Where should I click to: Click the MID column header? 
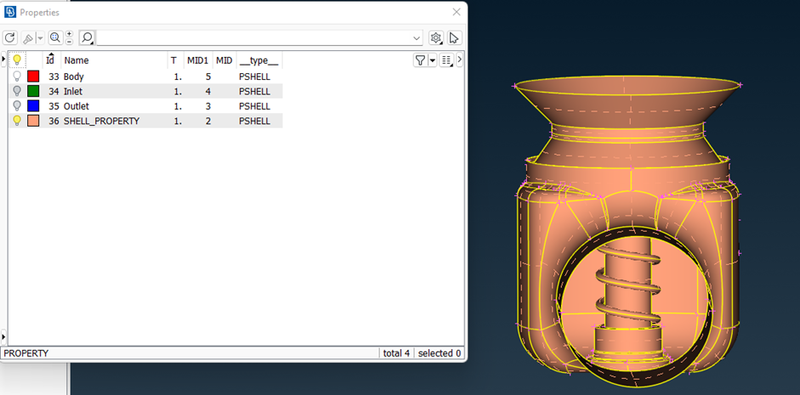pos(224,60)
